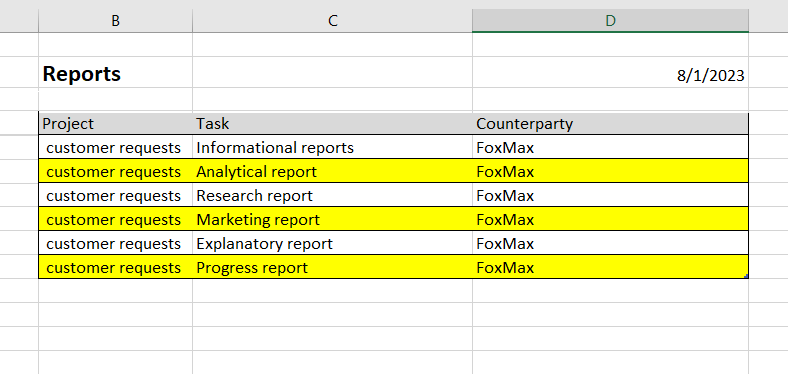This screenshot has height=374, width=788.
Task: Select column B header
Action: (116, 21)
